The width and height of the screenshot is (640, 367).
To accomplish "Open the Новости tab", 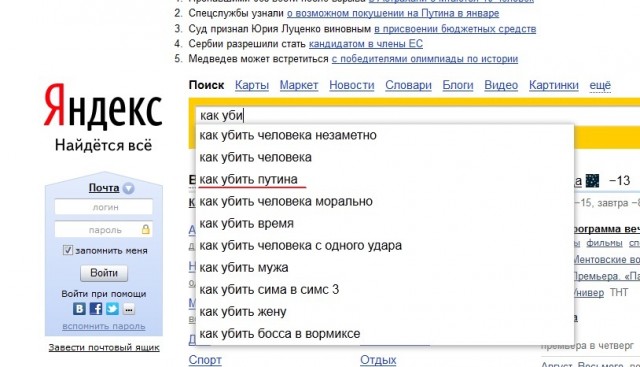I will (351, 85).
